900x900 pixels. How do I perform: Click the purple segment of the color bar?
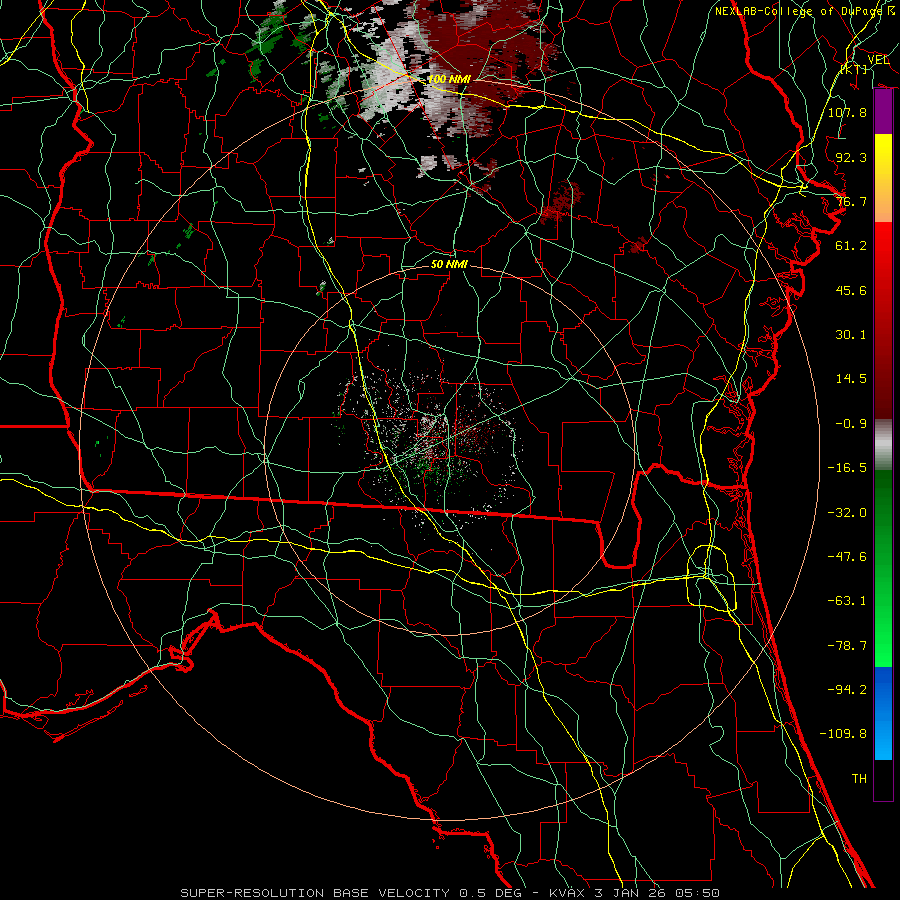pos(883,111)
